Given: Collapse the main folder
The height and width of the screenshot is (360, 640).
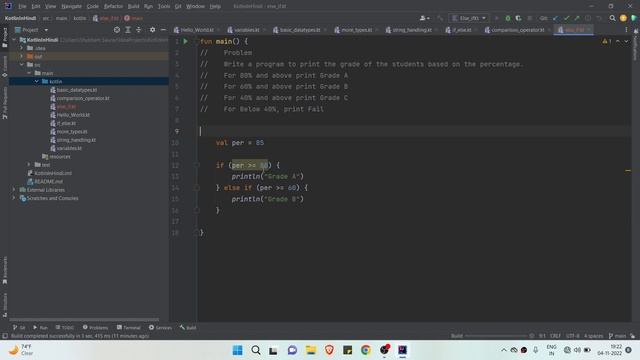Looking at the screenshot, I should point(29,73).
